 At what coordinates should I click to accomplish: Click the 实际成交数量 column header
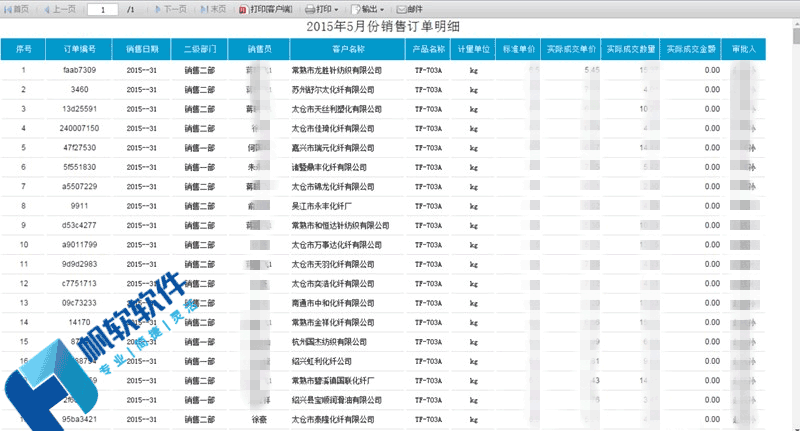tap(631, 49)
